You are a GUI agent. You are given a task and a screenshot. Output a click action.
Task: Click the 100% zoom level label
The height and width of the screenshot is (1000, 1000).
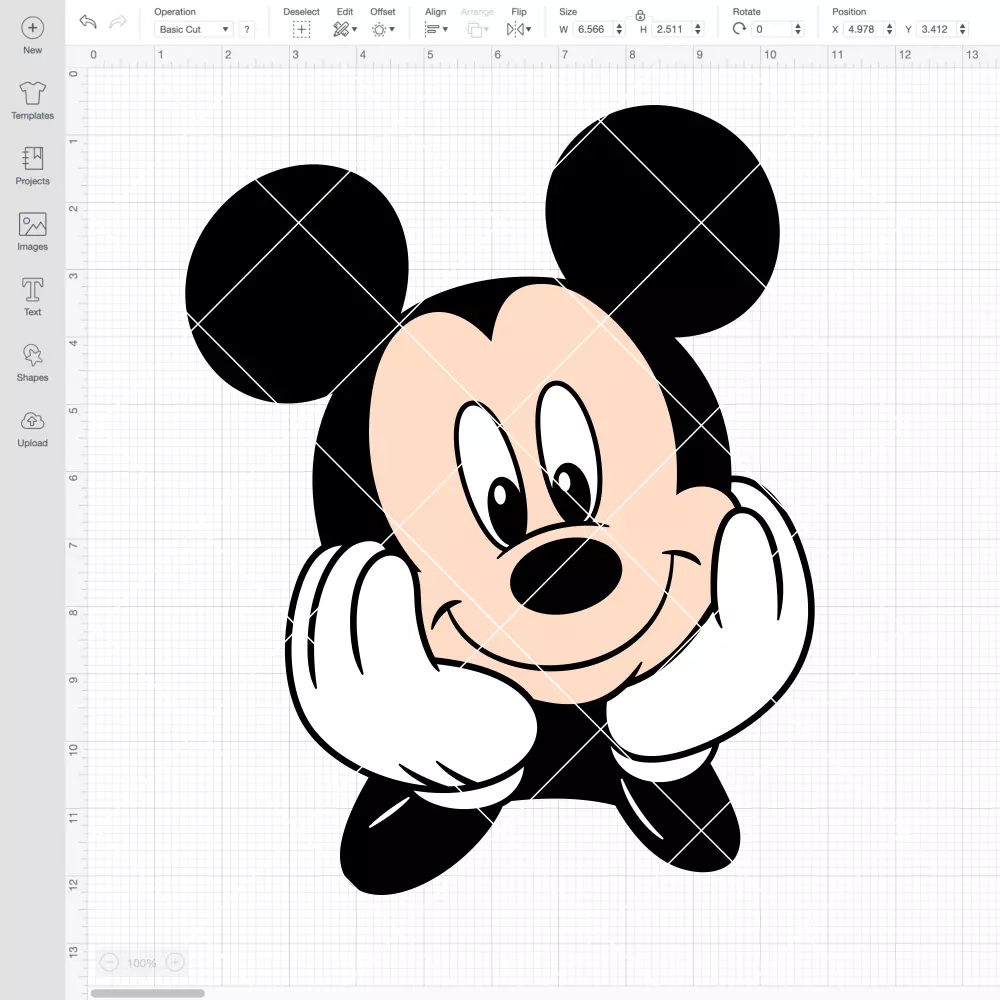[142, 963]
